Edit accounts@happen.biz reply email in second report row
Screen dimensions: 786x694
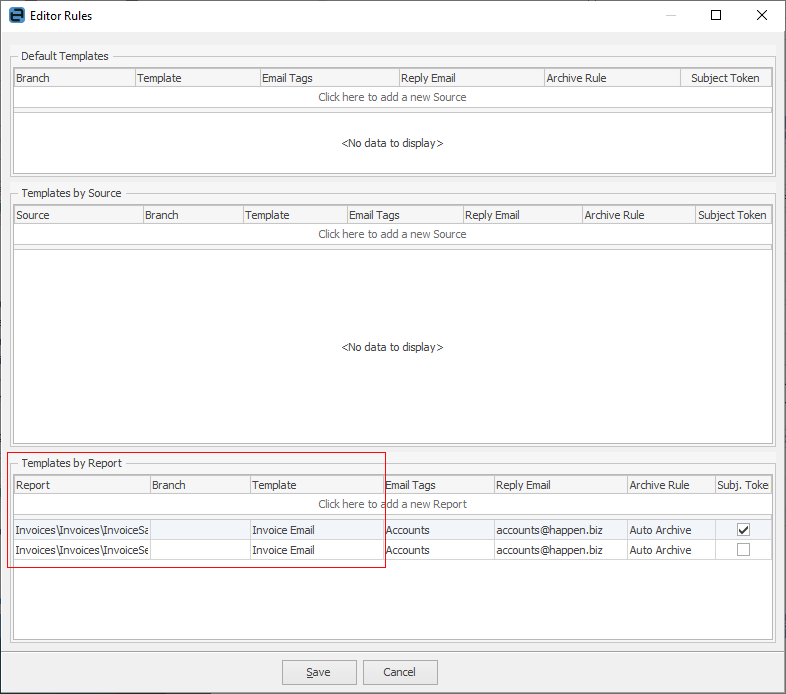[x=560, y=550]
